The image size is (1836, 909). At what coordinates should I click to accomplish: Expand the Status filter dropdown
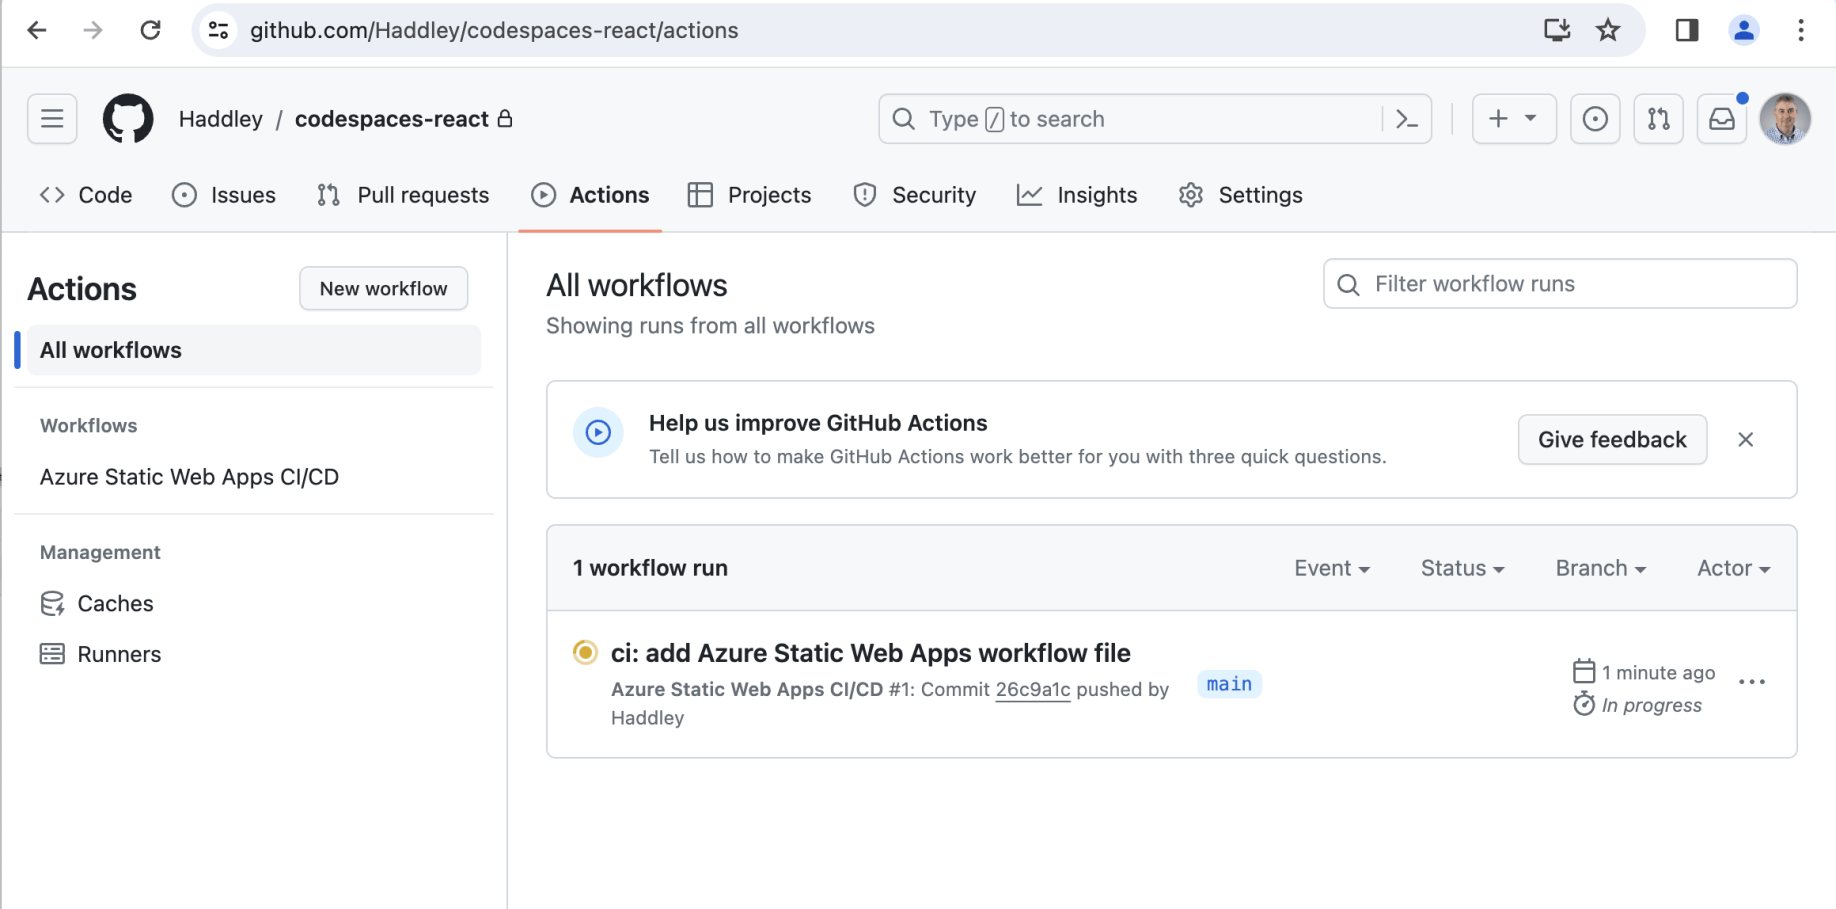tap(1462, 568)
